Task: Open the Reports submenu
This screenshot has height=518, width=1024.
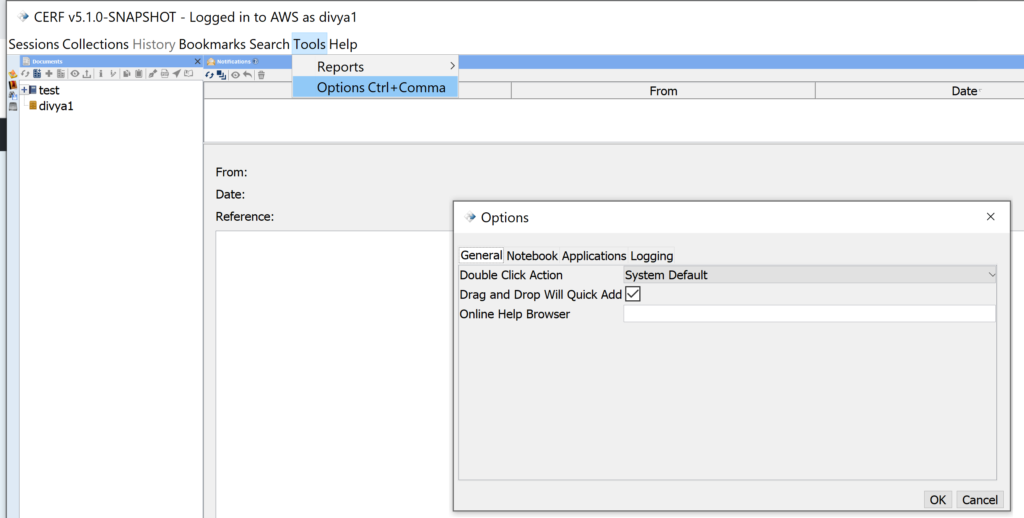Action: pos(375,67)
